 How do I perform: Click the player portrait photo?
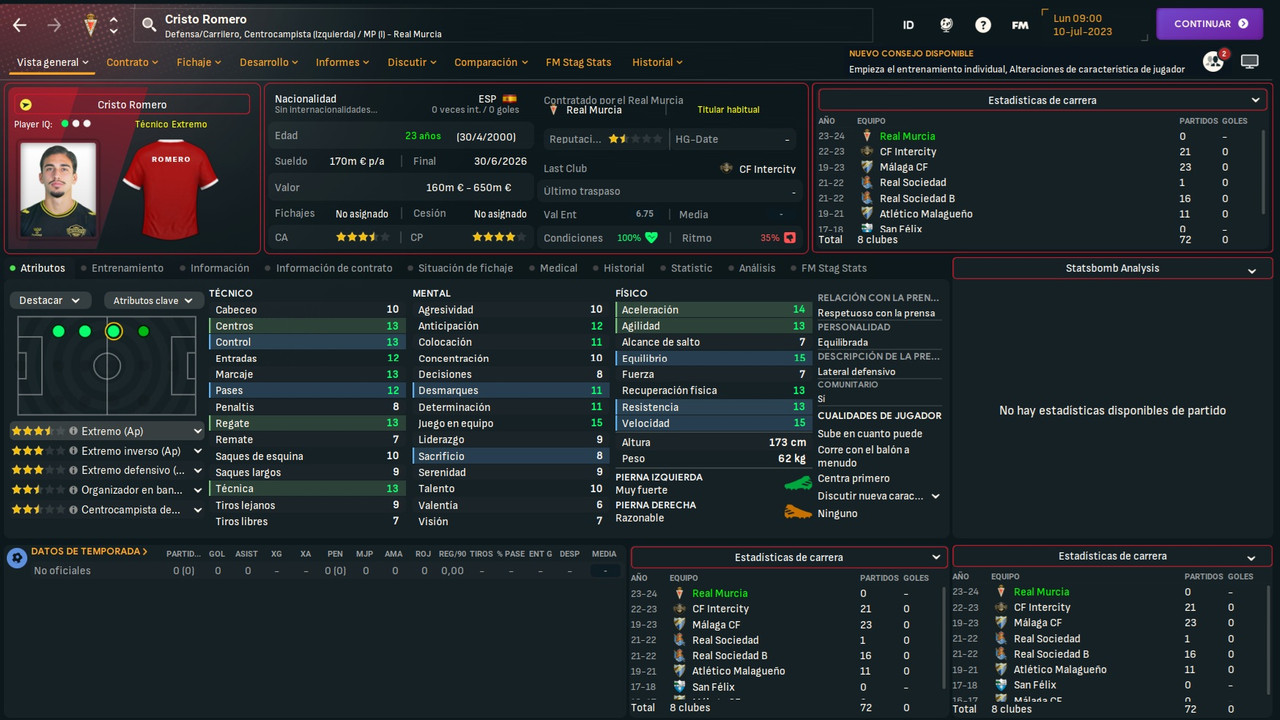[x=58, y=190]
